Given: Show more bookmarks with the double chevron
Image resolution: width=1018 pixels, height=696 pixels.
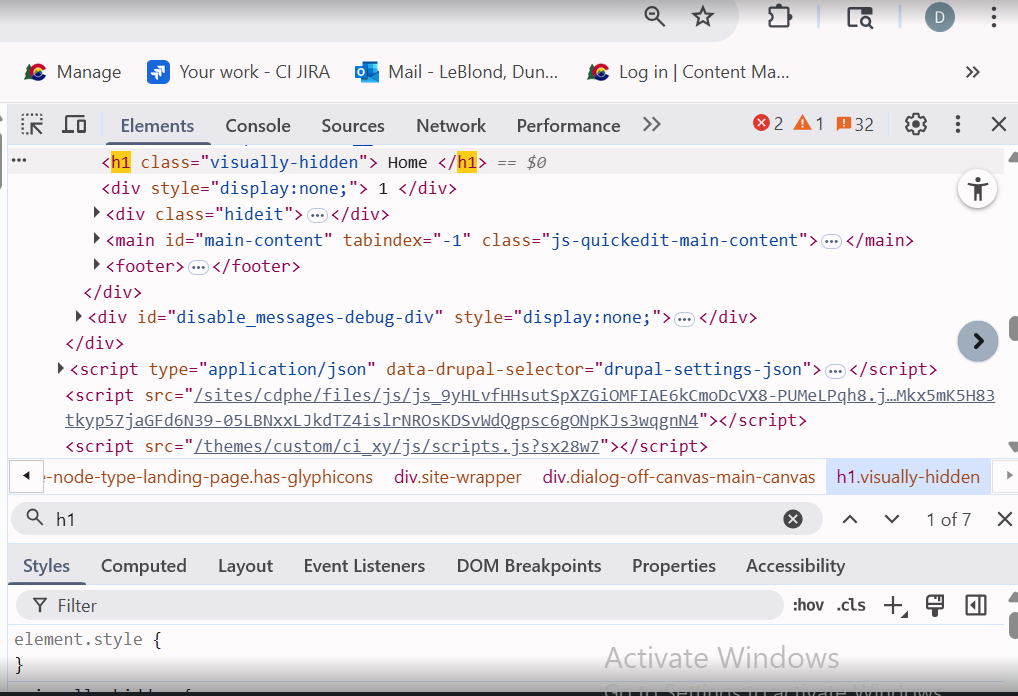Looking at the screenshot, I should click(x=972, y=72).
